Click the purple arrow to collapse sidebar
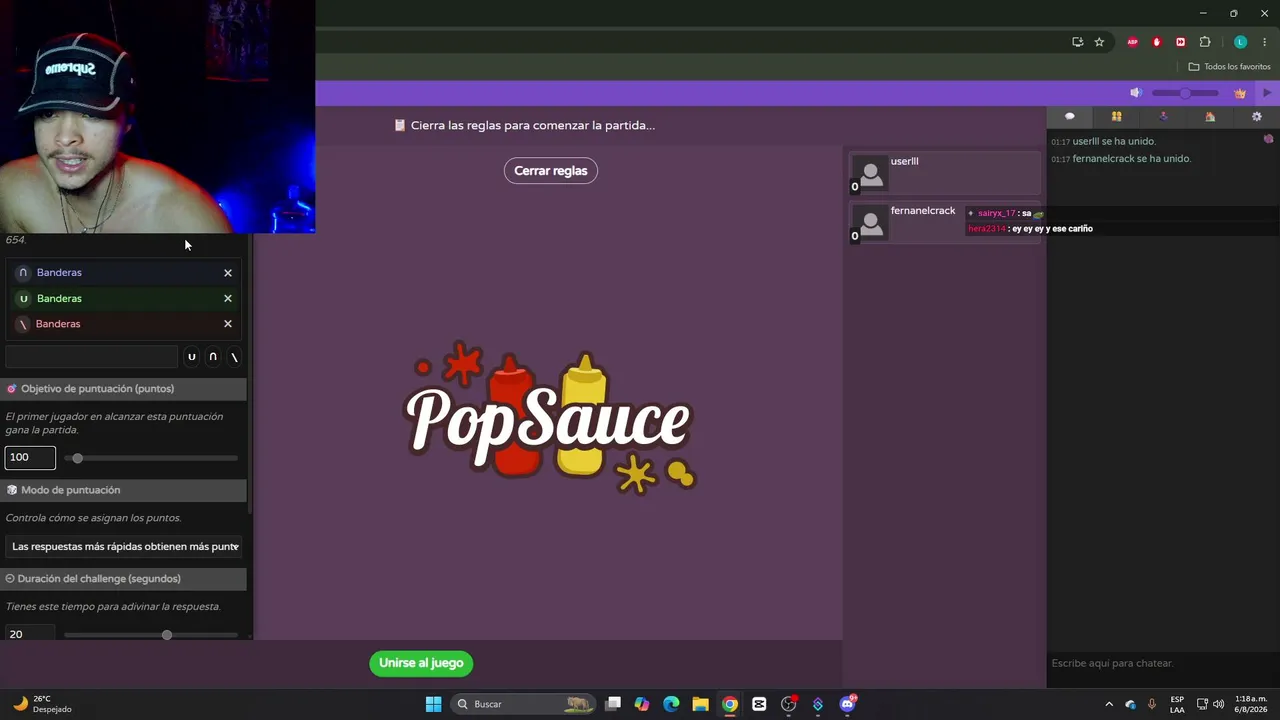The height and width of the screenshot is (720, 1280). tap(1267, 93)
